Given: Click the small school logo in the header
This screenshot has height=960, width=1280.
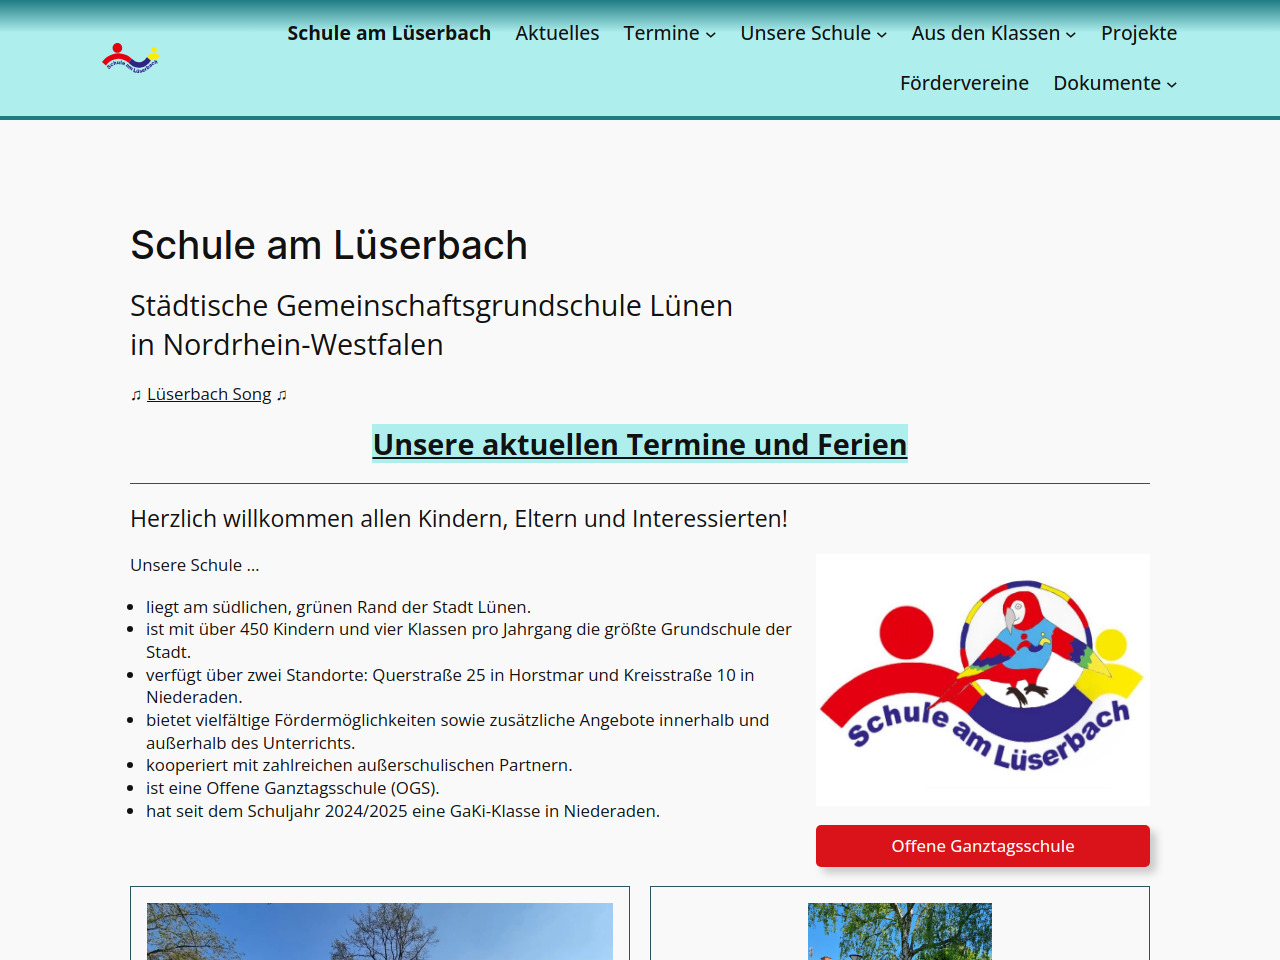Looking at the screenshot, I should (x=131, y=59).
